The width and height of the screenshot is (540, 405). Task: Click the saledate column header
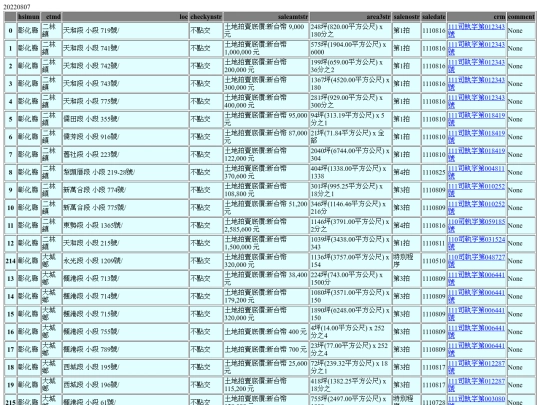[434, 17]
